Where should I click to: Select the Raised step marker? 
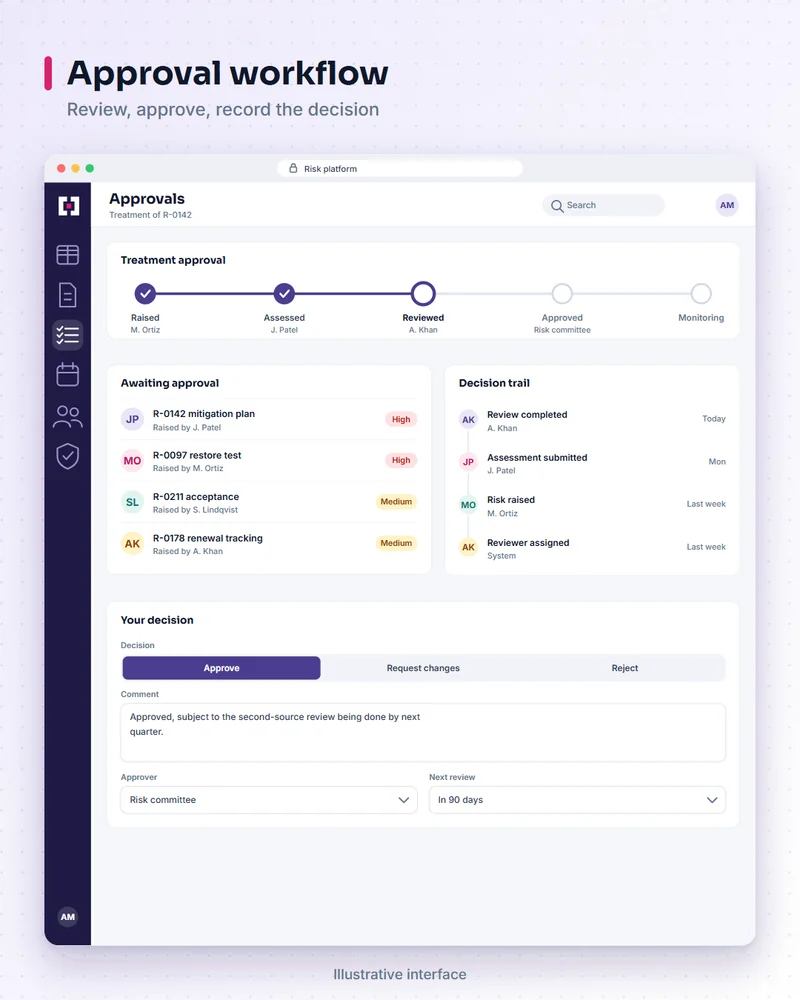[x=145, y=294]
